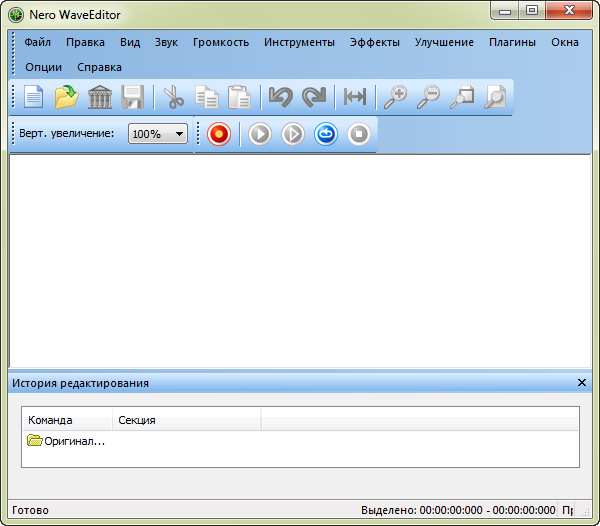The image size is (600, 526).
Task: Click the Команда column header
Action: pos(51,420)
